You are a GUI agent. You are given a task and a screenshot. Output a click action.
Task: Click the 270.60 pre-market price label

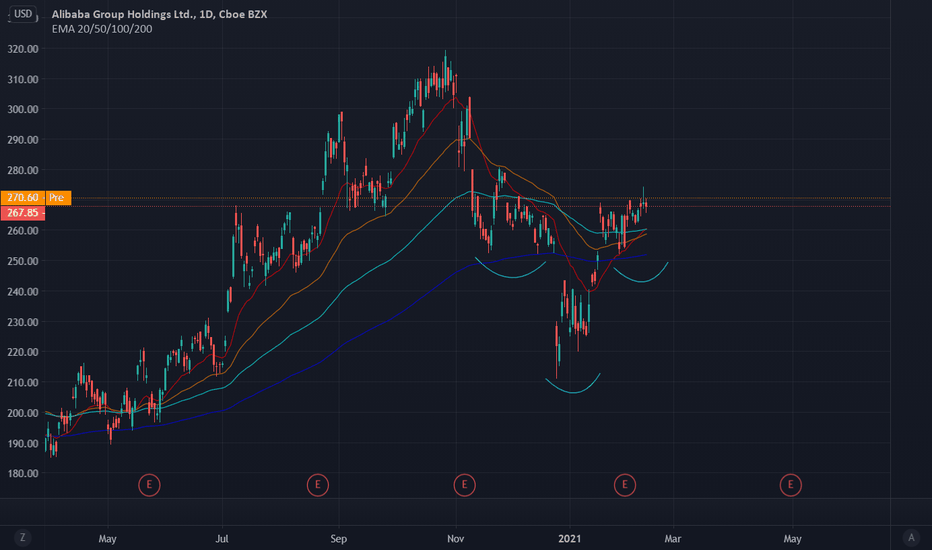[x=23, y=197]
